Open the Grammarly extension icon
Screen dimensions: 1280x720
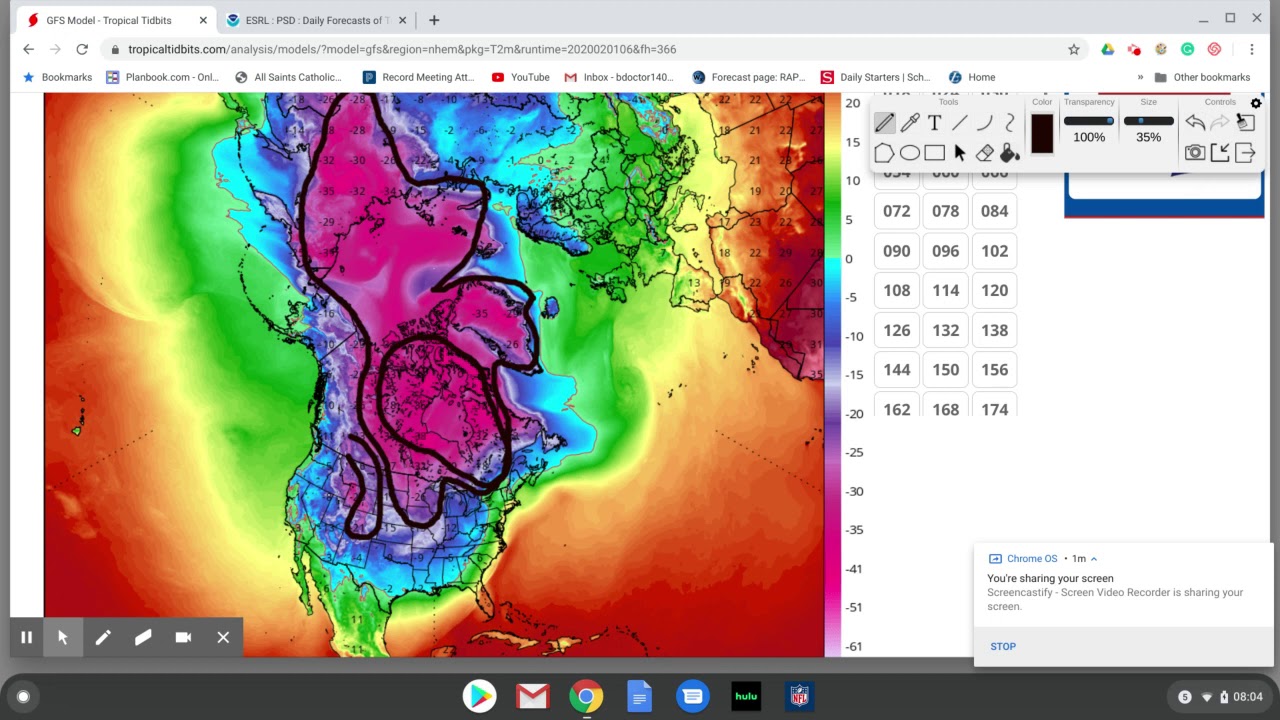click(1187, 49)
